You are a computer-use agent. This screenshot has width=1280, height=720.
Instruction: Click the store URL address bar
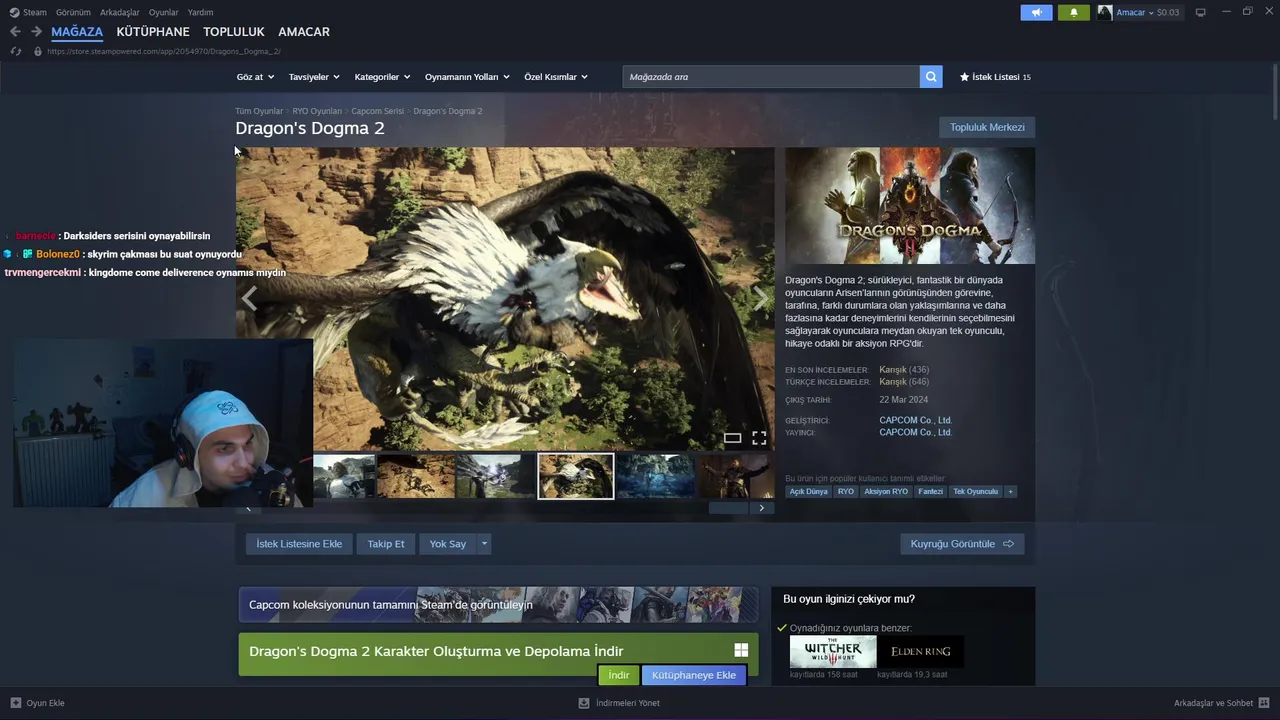(164, 51)
